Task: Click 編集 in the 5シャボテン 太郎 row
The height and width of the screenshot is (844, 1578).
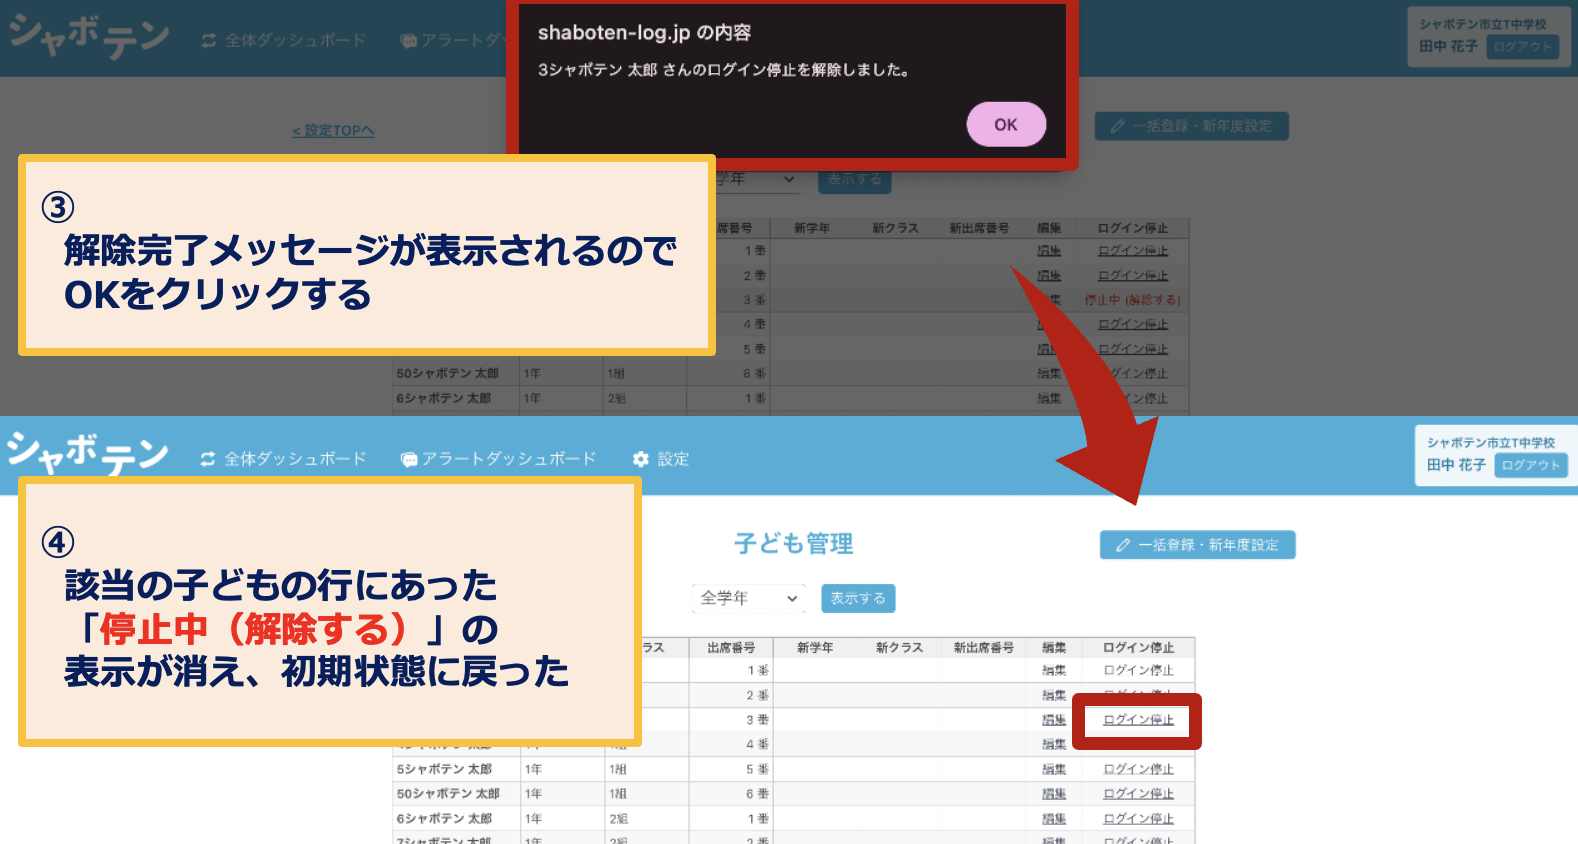Action: coord(1054,769)
